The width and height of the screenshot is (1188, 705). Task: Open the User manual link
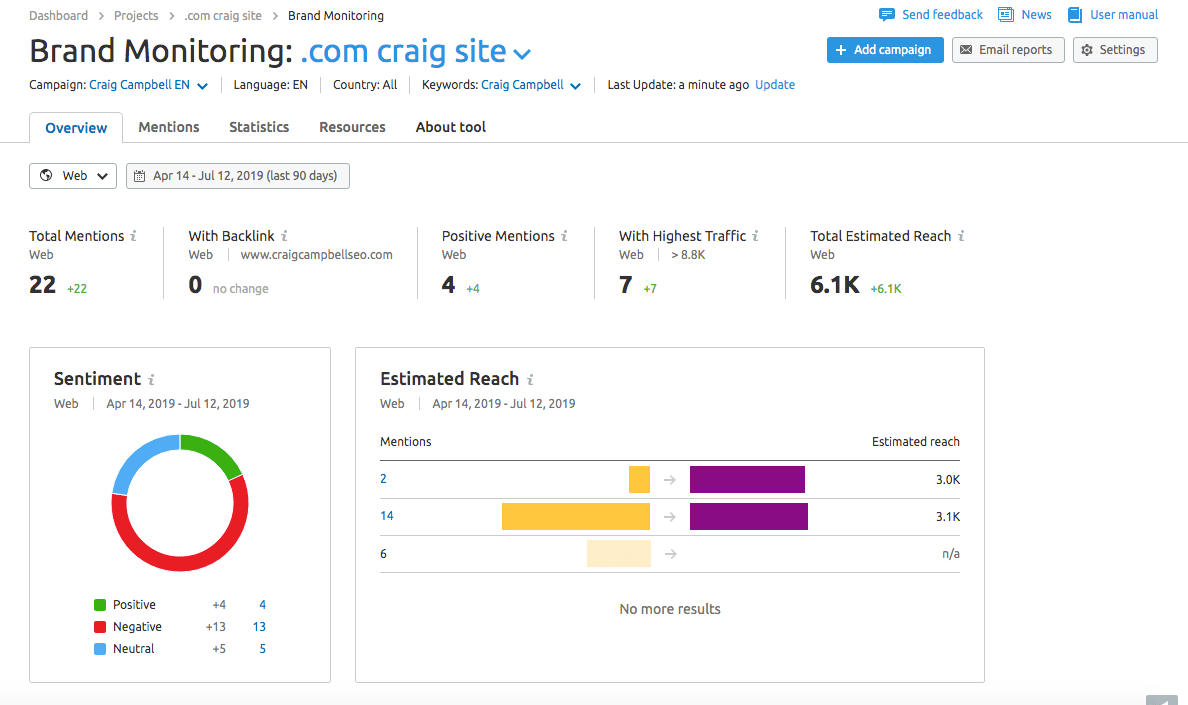pyautogui.click(x=1124, y=14)
